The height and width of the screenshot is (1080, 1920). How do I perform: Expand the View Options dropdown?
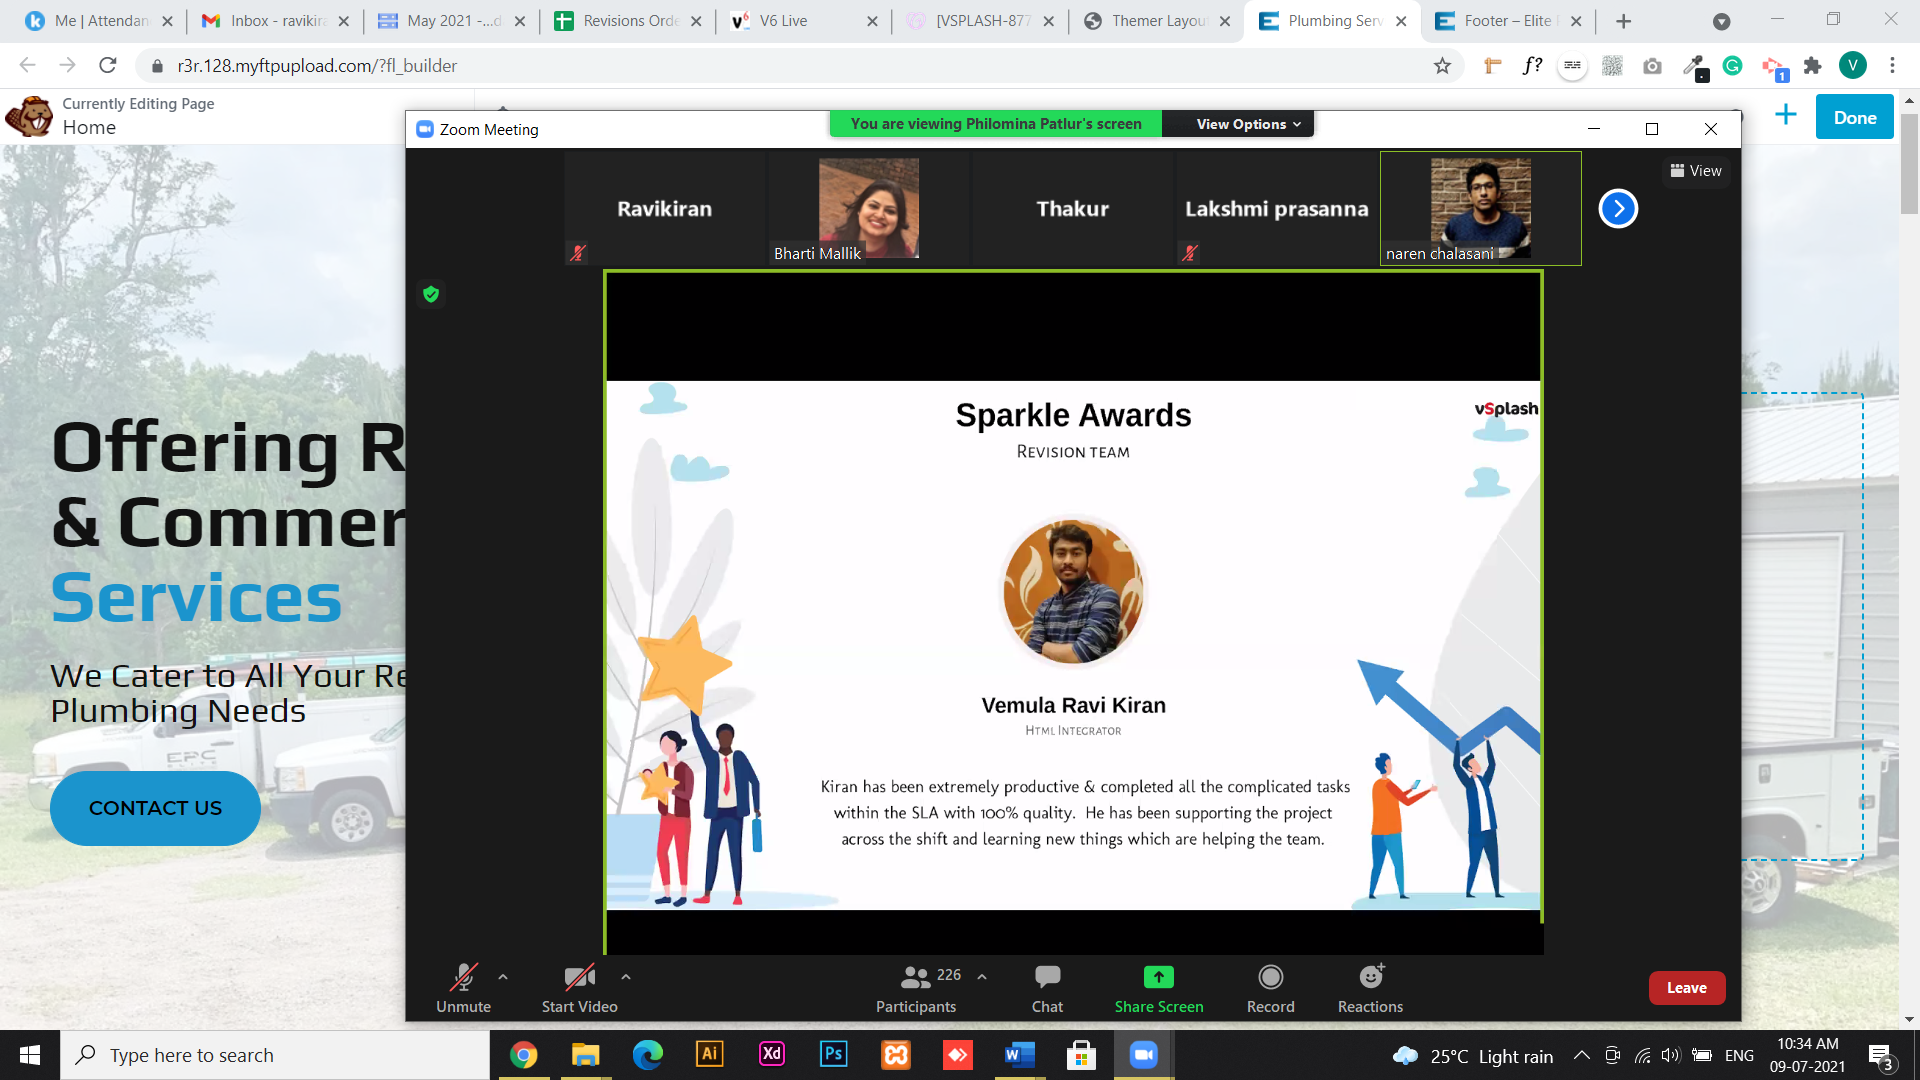click(x=1248, y=124)
